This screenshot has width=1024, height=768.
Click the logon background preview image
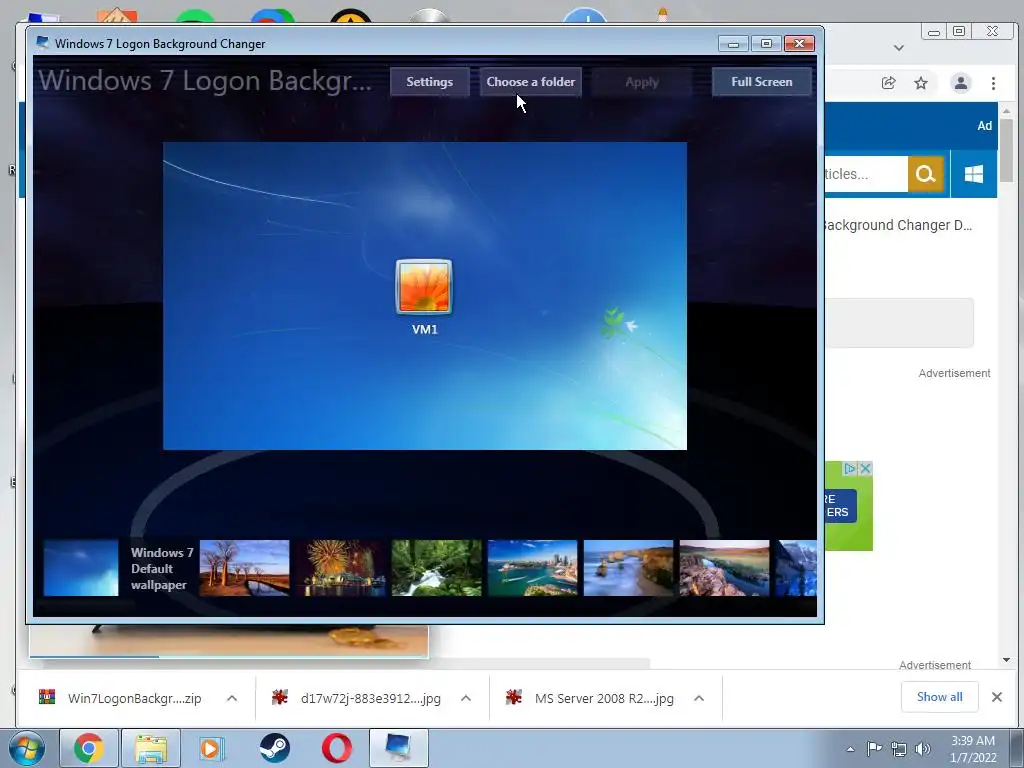click(x=424, y=295)
